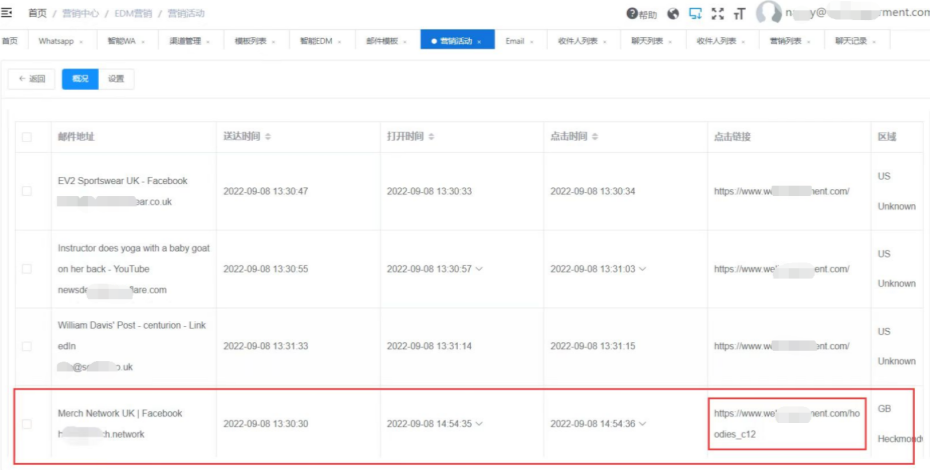Click the GB region value
Screen dimensions: 930x470
pos(884,409)
